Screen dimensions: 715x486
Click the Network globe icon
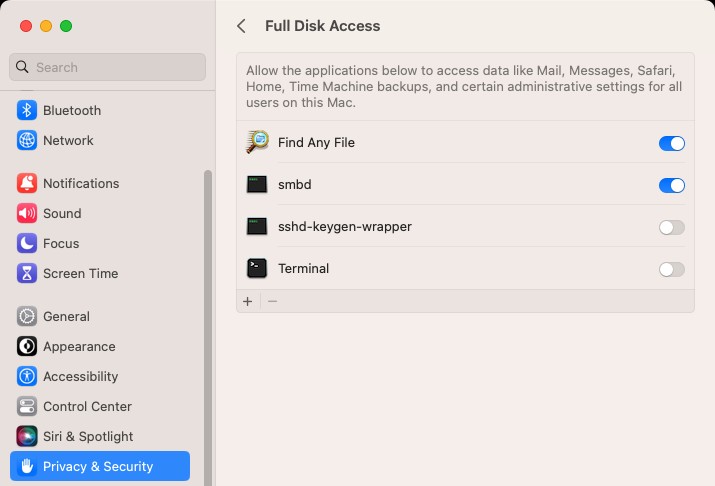27,140
